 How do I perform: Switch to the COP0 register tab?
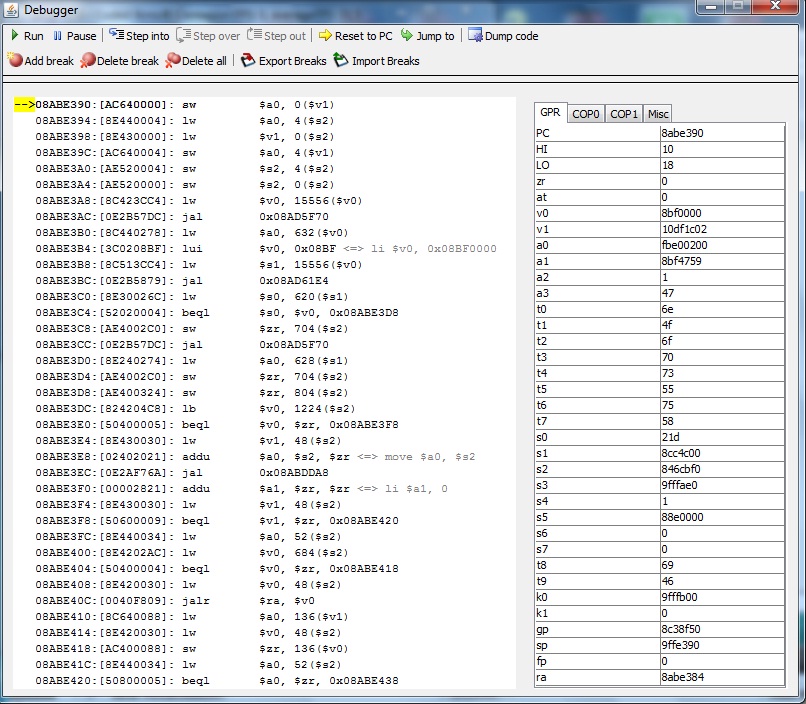click(586, 114)
